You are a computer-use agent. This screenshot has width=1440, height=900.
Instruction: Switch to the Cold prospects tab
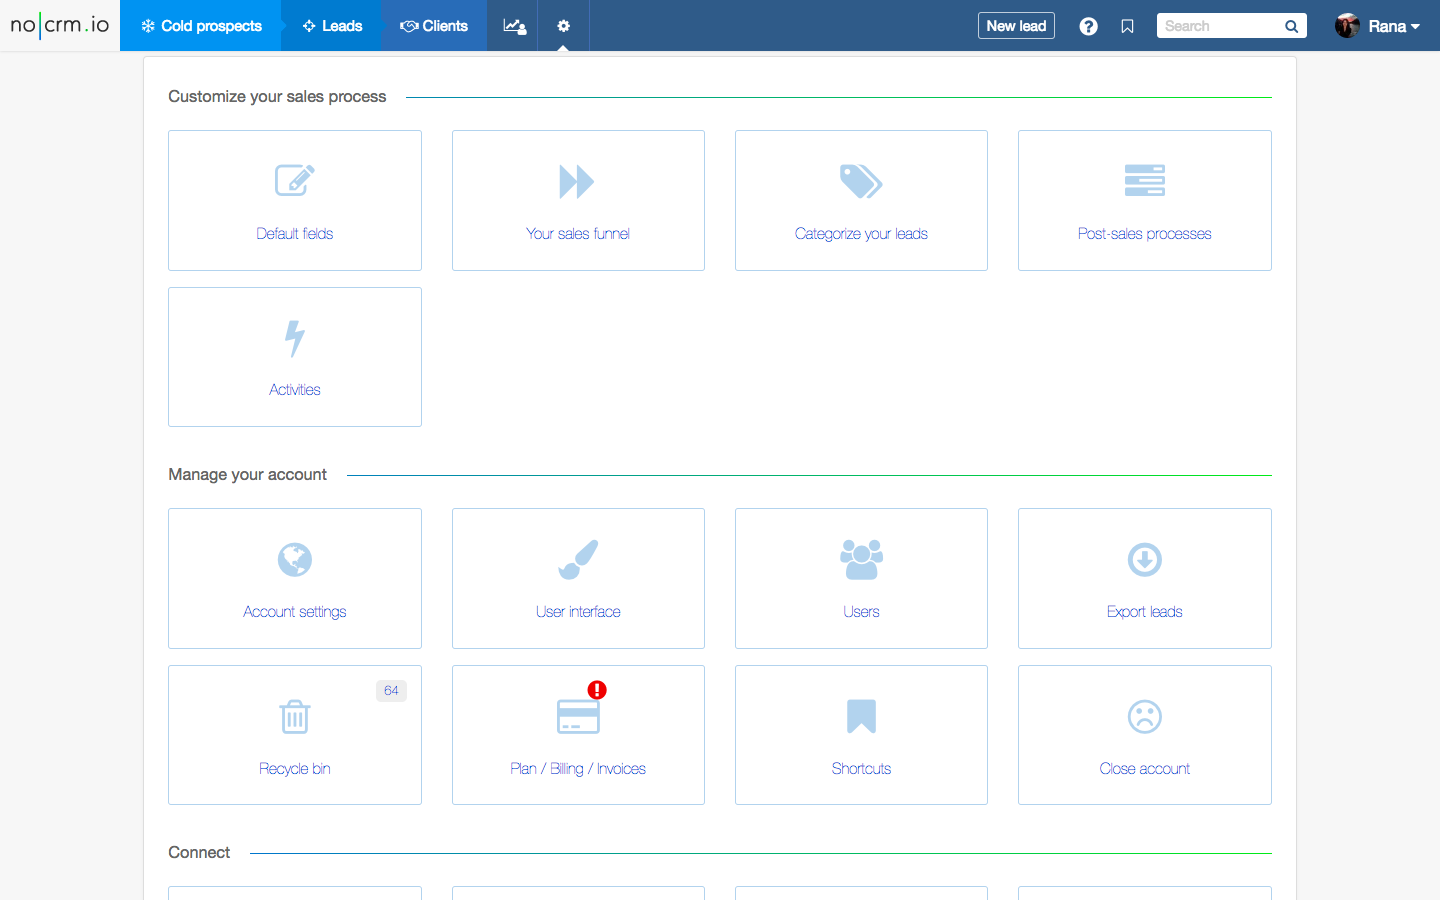(x=201, y=26)
